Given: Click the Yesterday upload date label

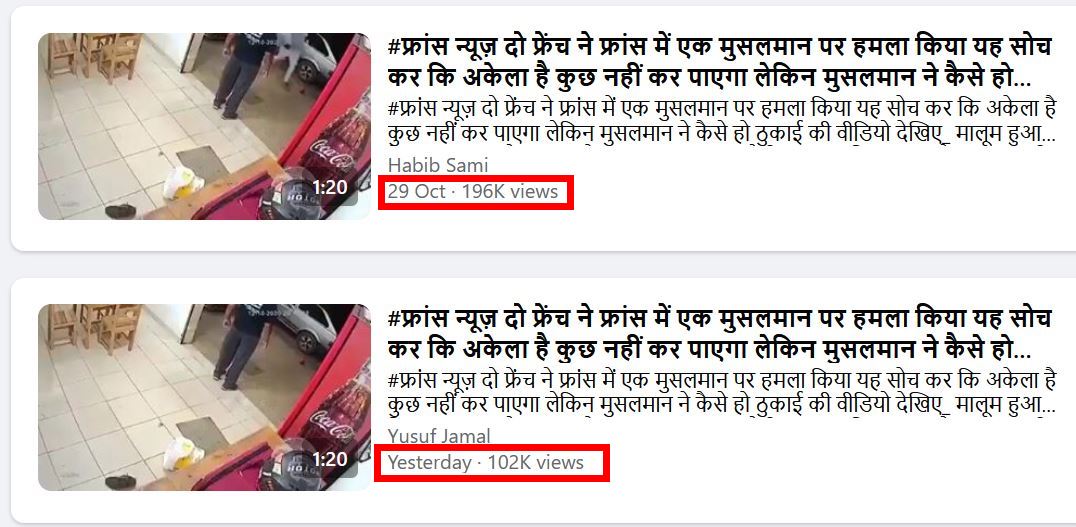Looking at the screenshot, I should point(430,462).
